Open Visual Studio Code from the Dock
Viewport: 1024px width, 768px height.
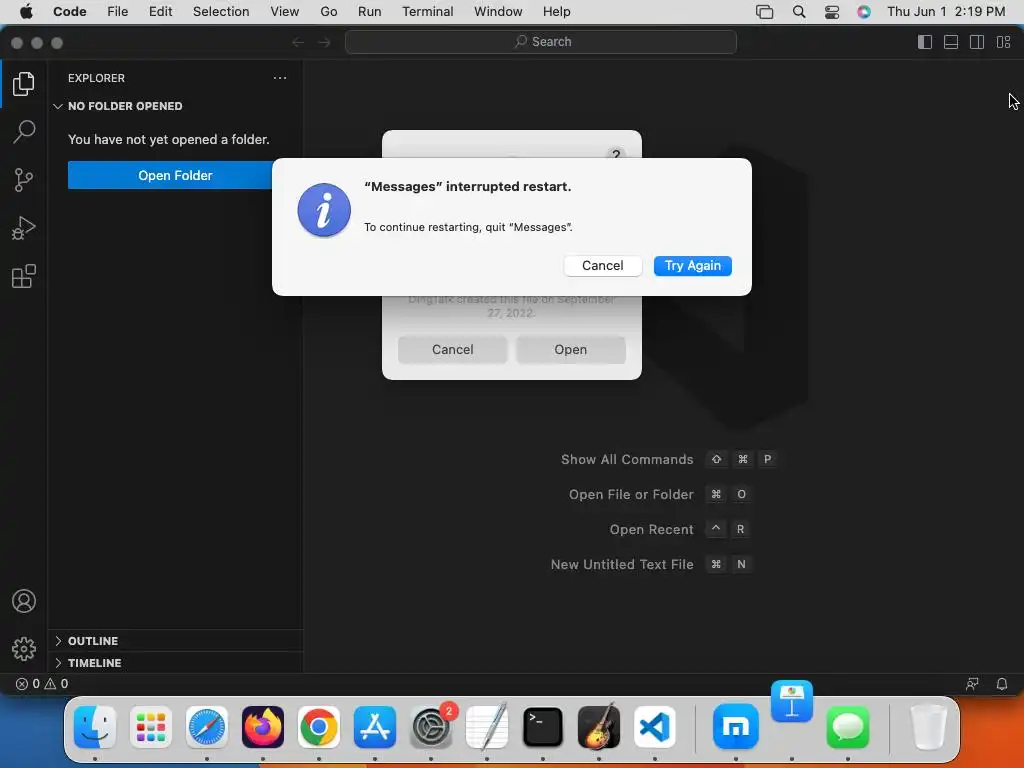pyautogui.click(x=655, y=727)
